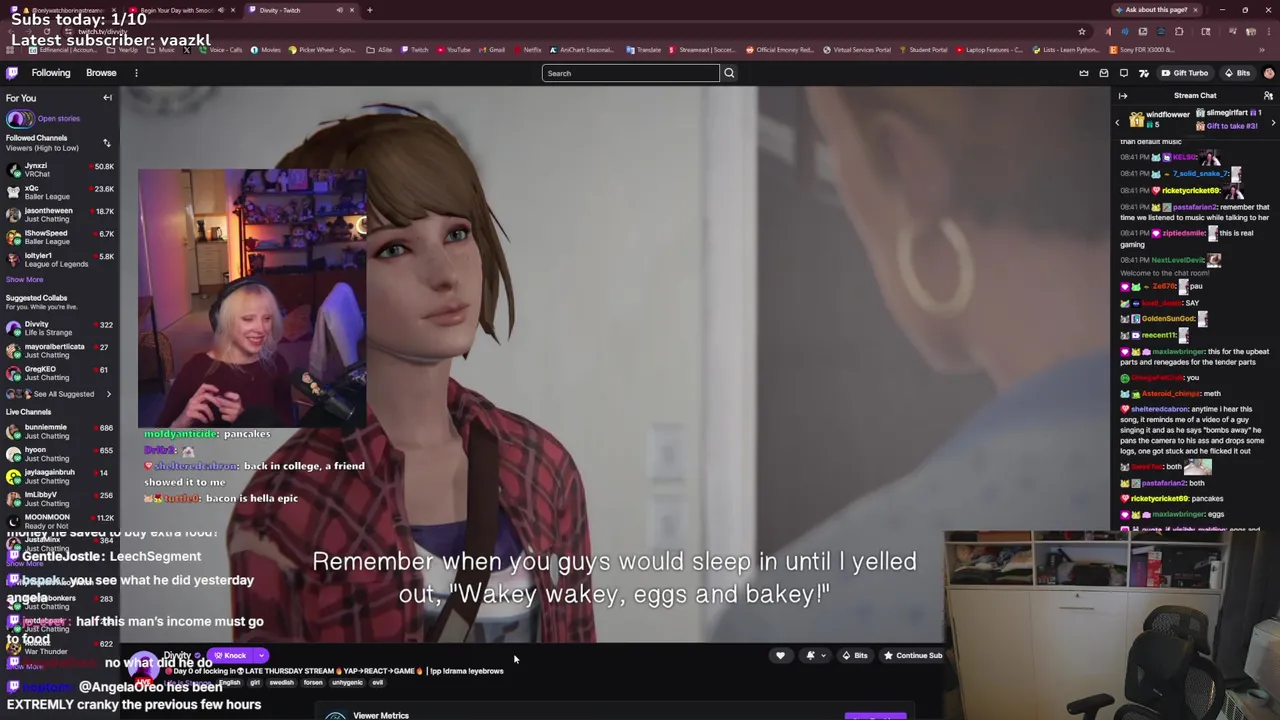Open the Twitch home logo
The image size is (1280, 720).
click(12, 73)
